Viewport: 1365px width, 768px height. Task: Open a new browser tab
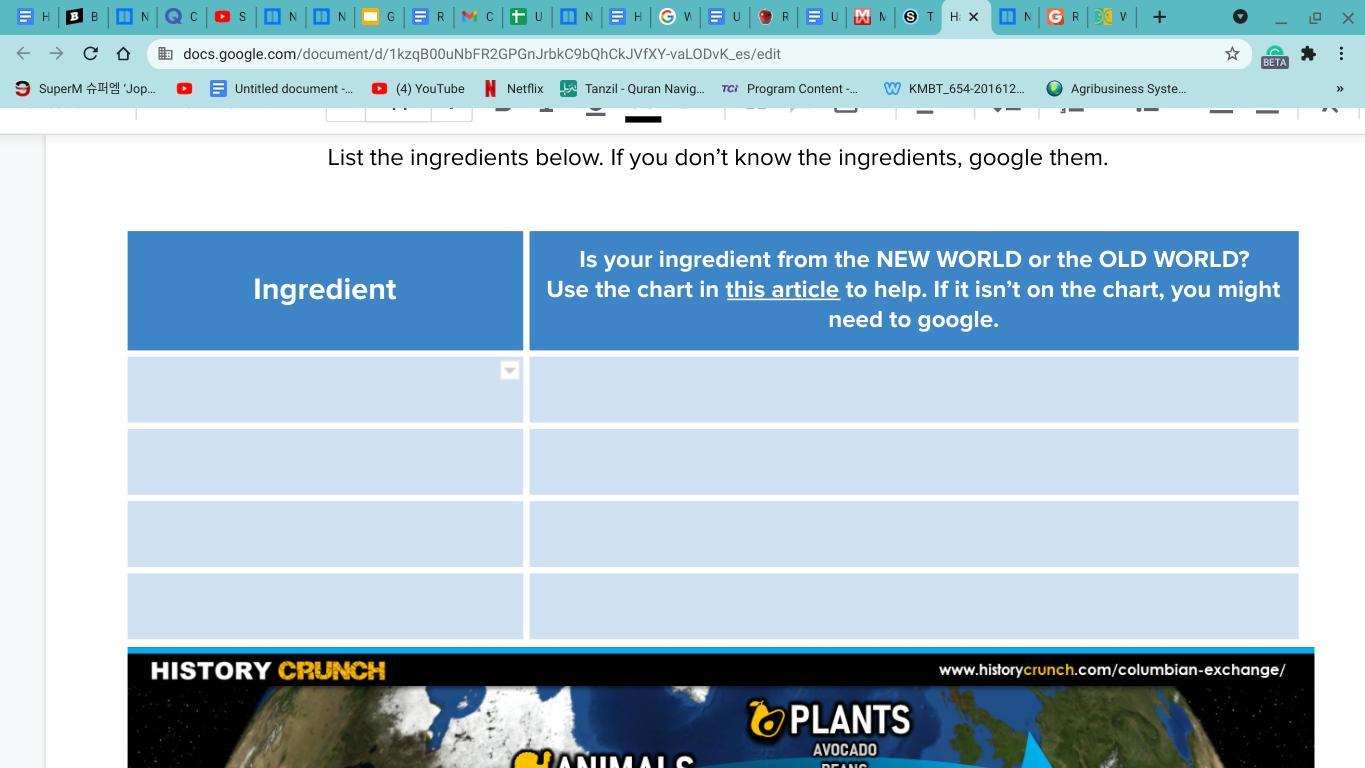pyautogui.click(x=1160, y=17)
